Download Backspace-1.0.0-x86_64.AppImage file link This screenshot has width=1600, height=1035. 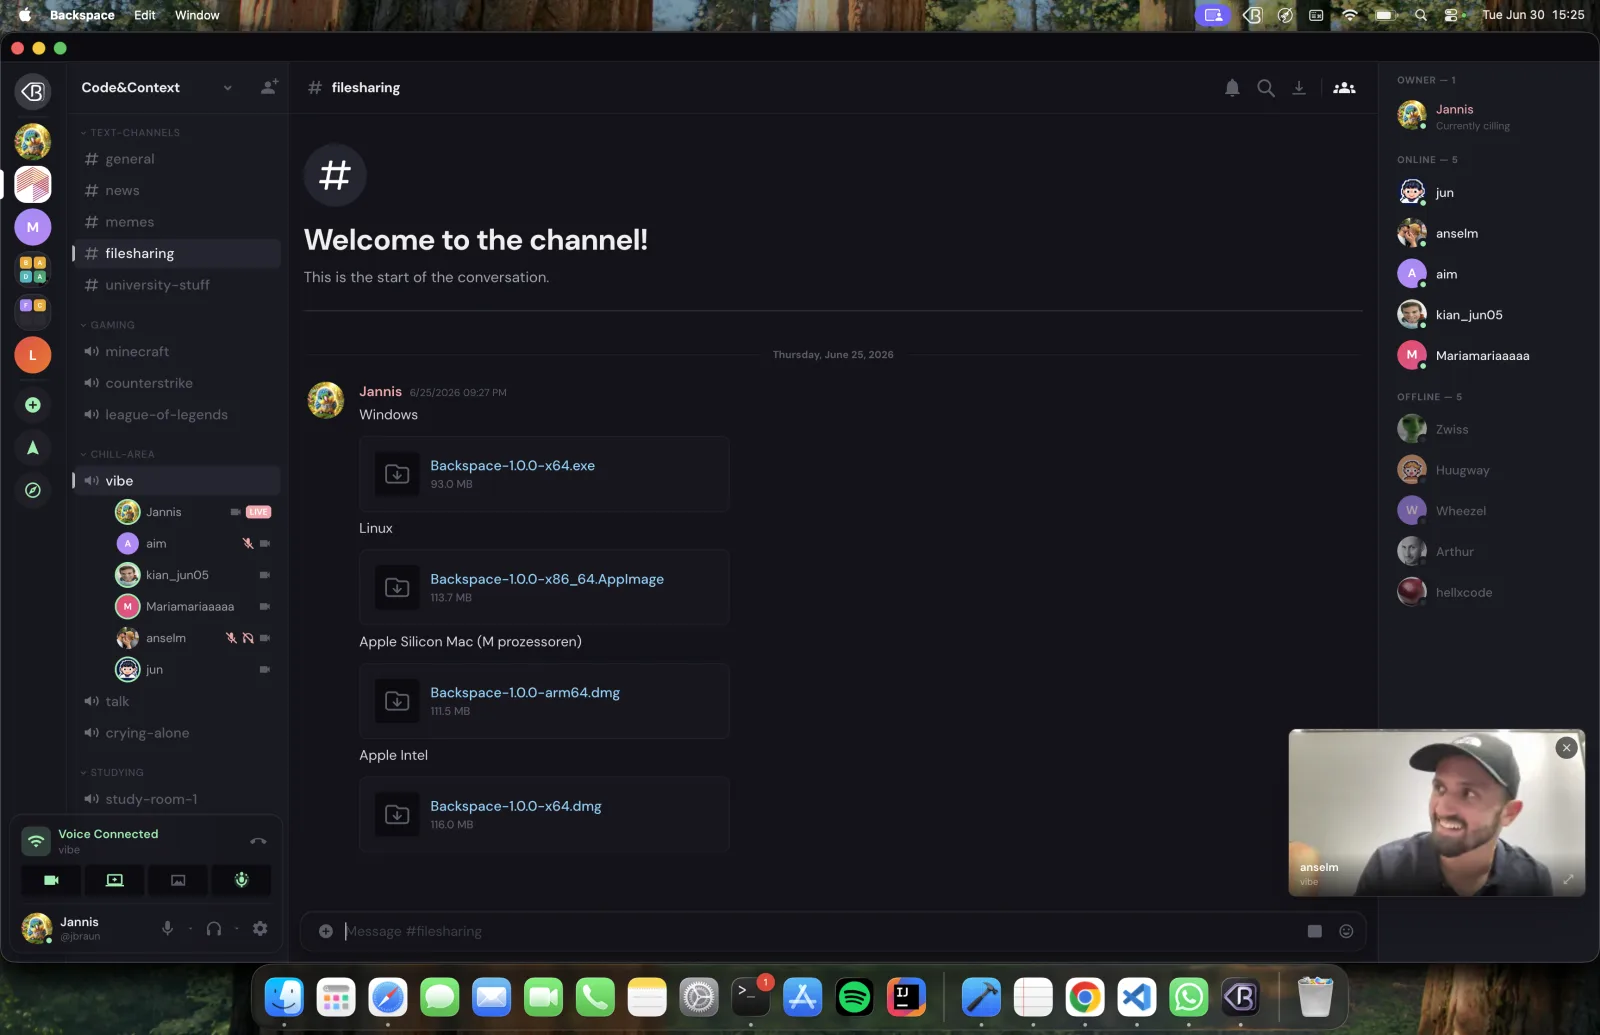tap(547, 579)
